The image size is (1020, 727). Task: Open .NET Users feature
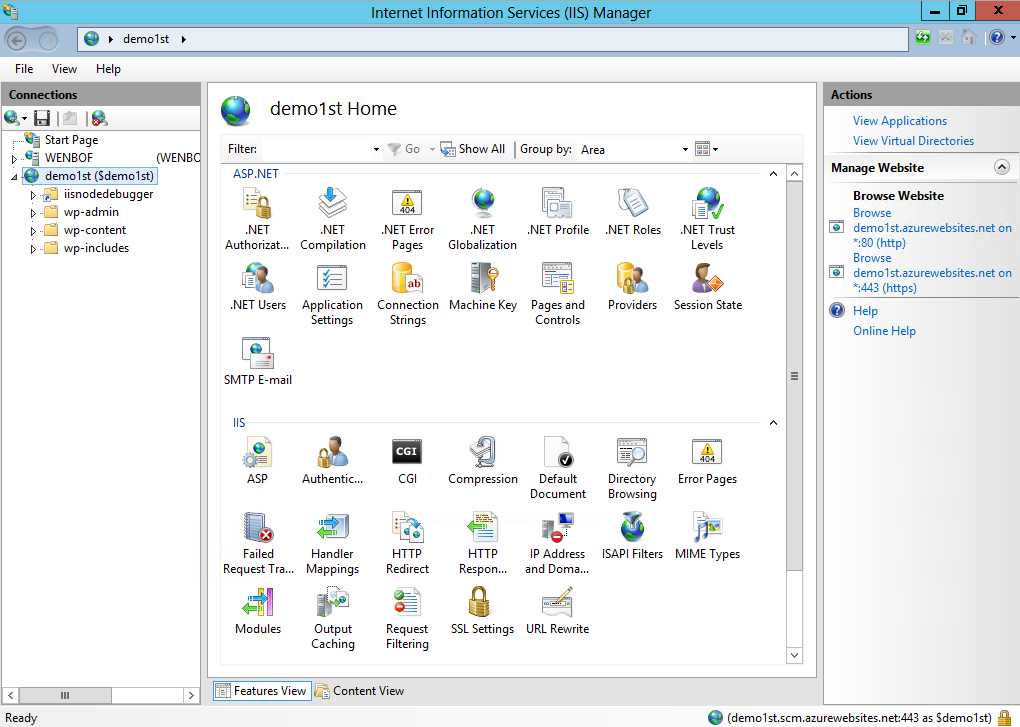click(x=258, y=286)
